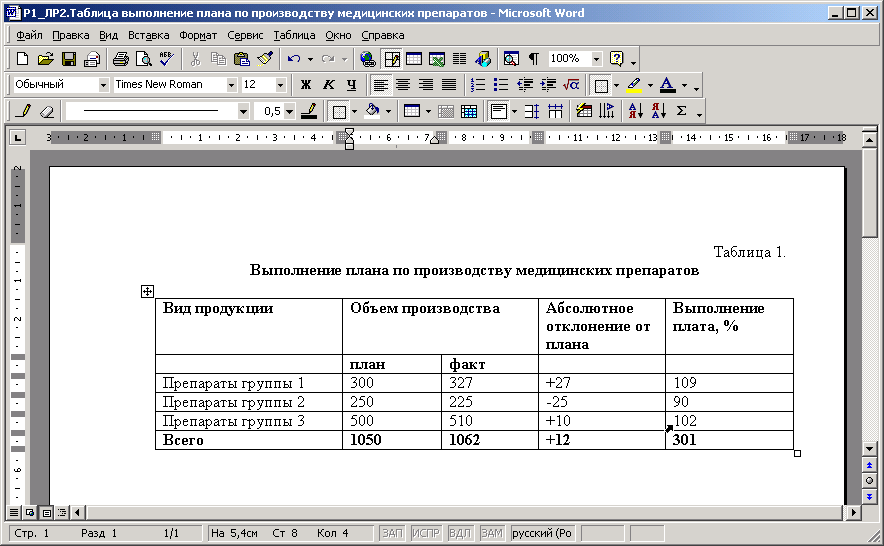Open the Файл menu

[29, 35]
